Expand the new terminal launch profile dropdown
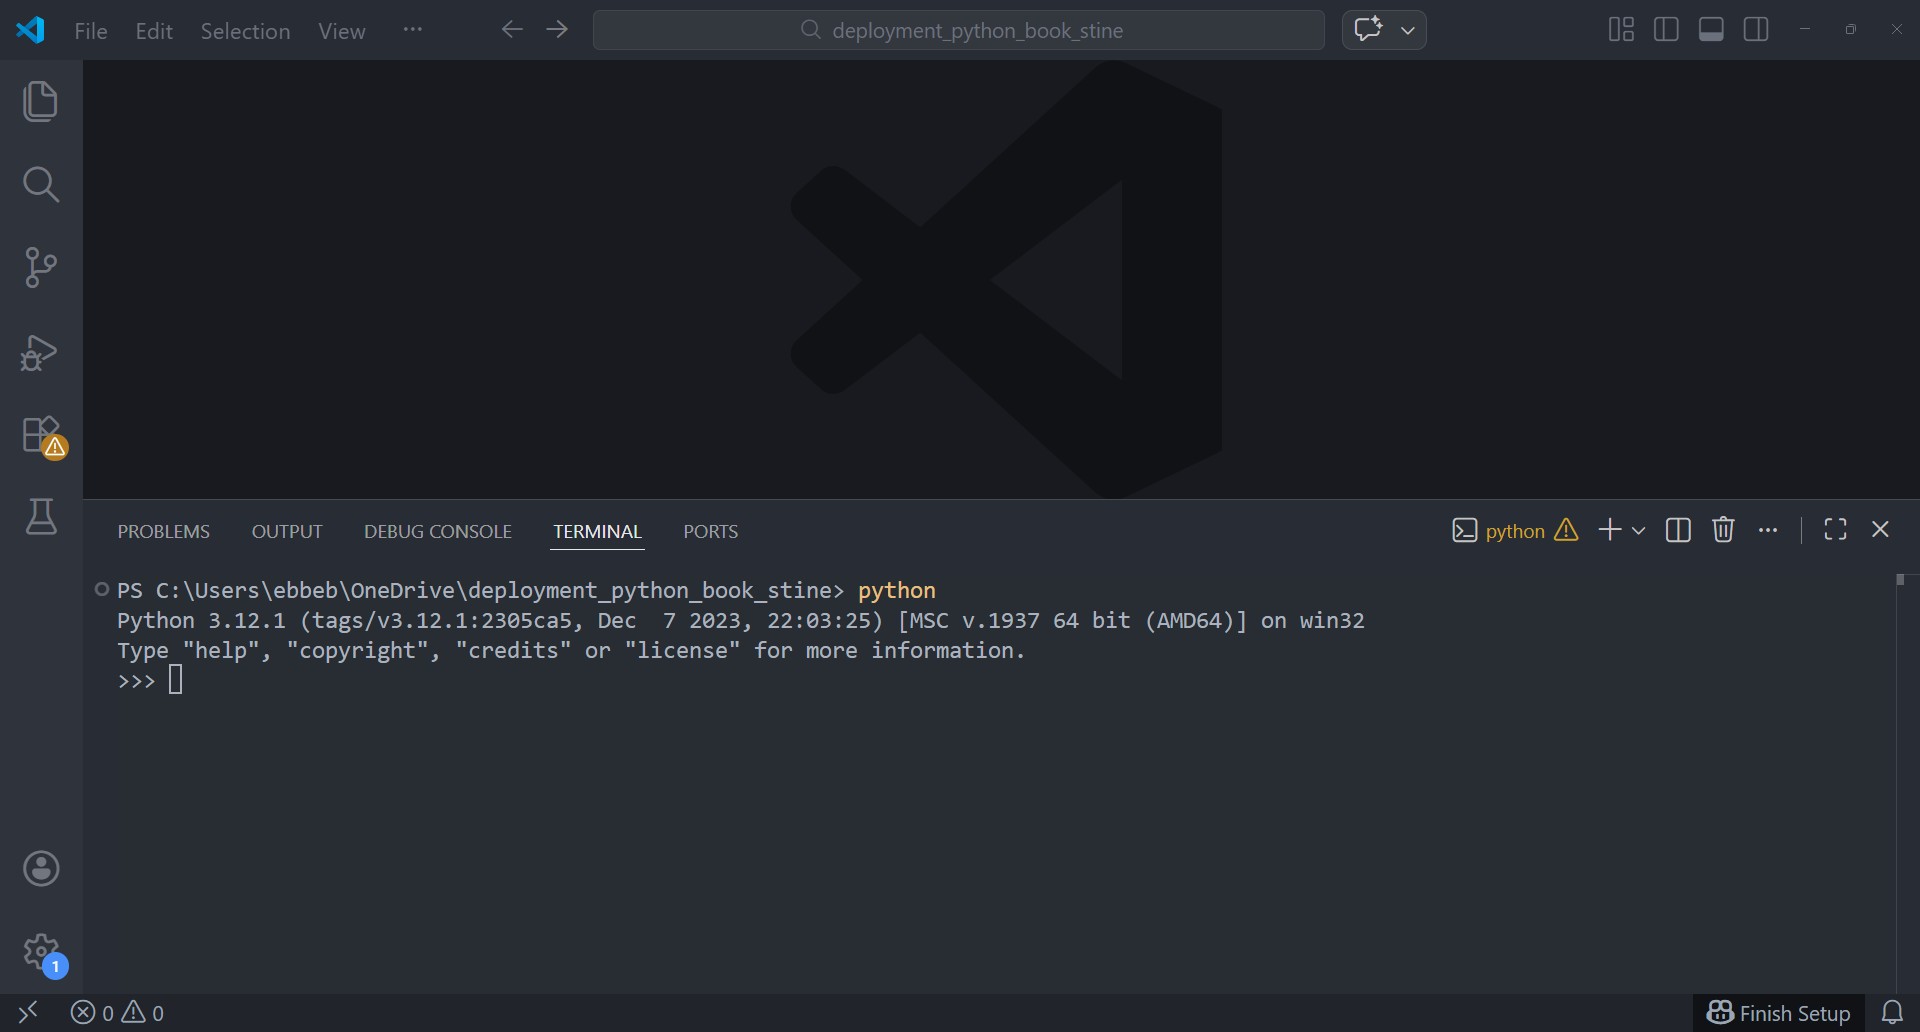This screenshot has width=1920, height=1032. click(x=1638, y=530)
